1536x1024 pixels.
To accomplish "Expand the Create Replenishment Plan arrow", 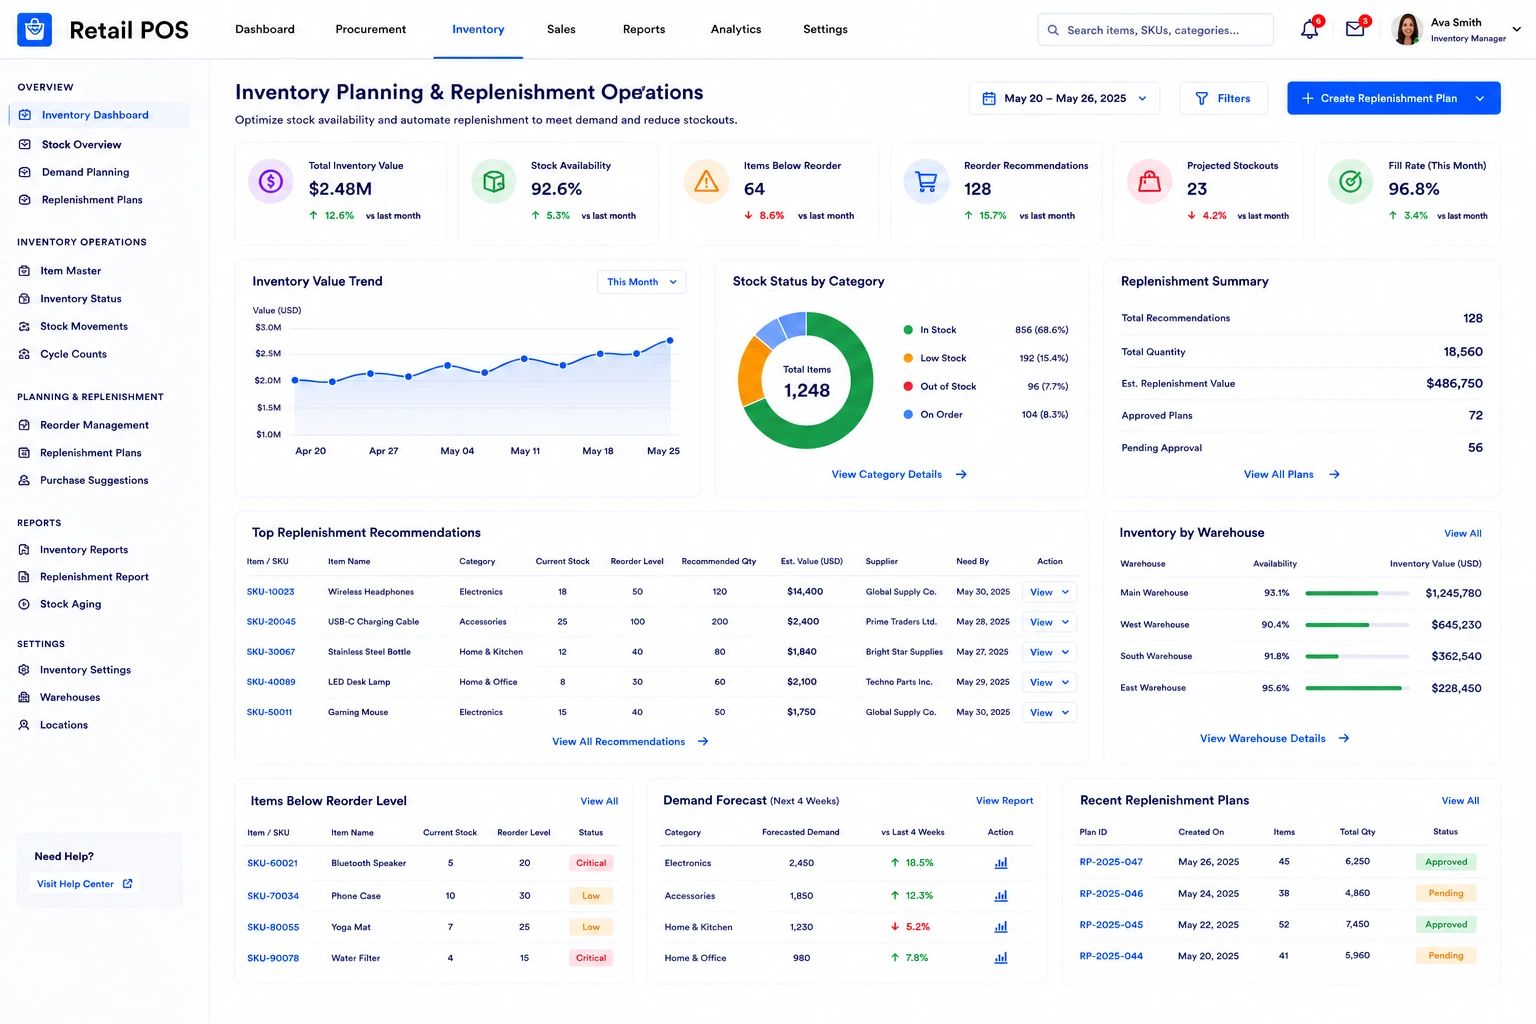I will coord(1480,98).
